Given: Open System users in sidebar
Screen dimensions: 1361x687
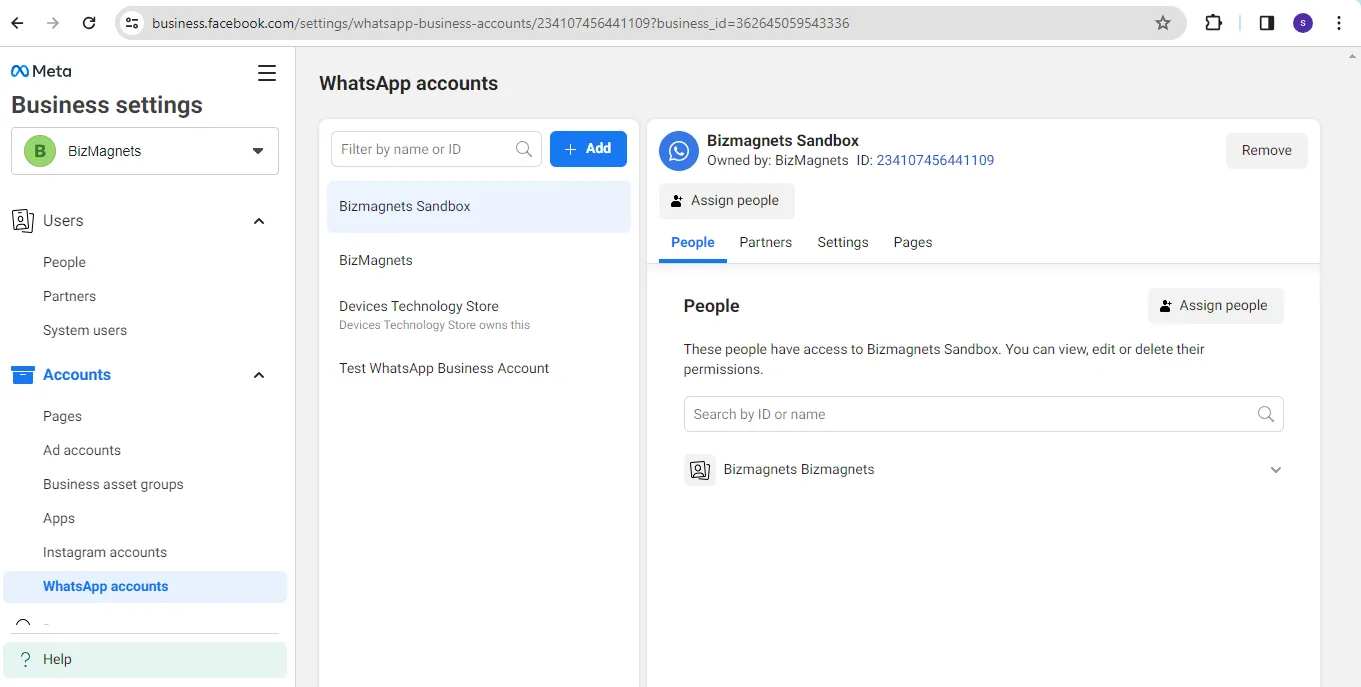Looking at the screenshot, I should (x=85, y=330).
